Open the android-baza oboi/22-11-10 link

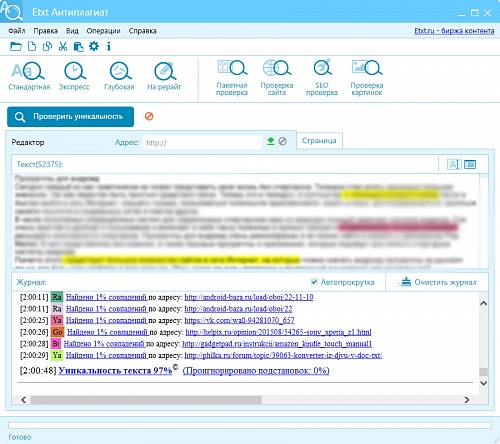coord(249,297)
